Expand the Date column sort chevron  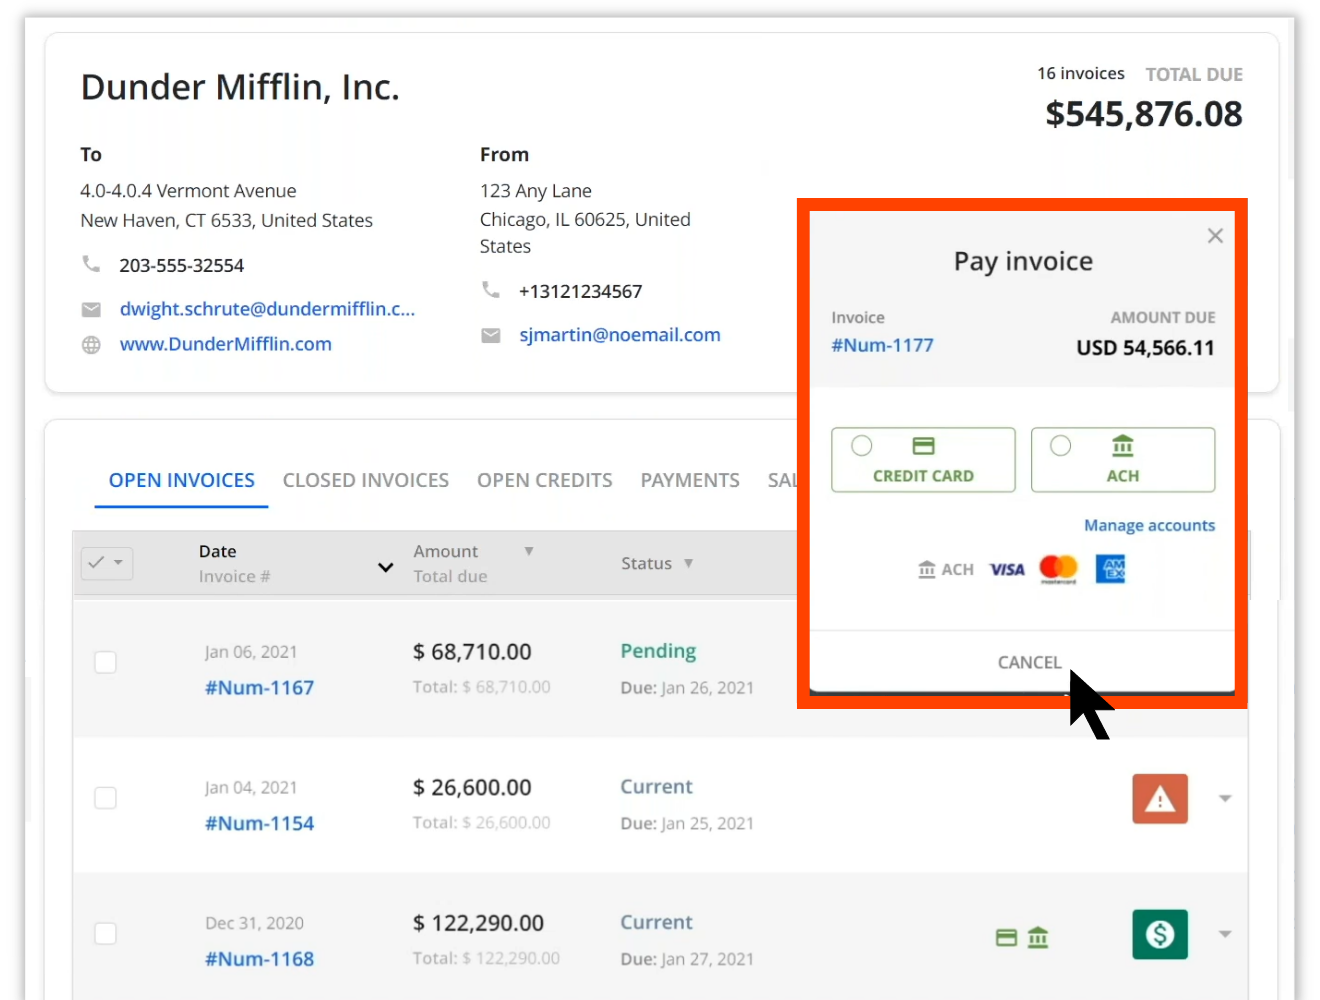tap(385, 567)
